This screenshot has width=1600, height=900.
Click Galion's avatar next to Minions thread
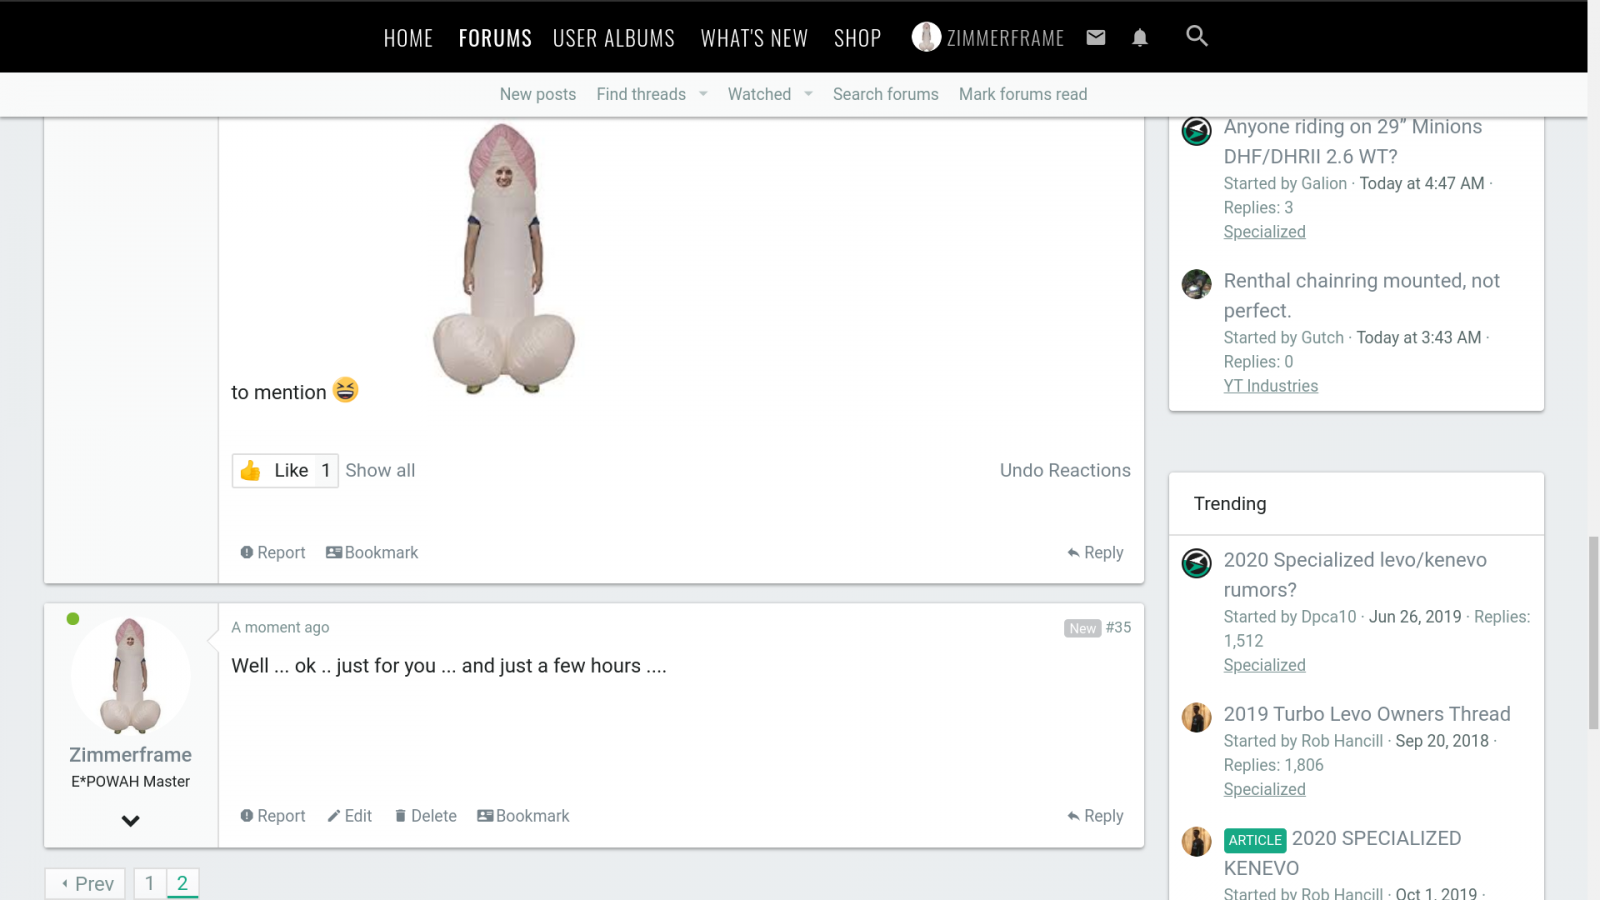pyautogui.click(x=1197, y=131)
